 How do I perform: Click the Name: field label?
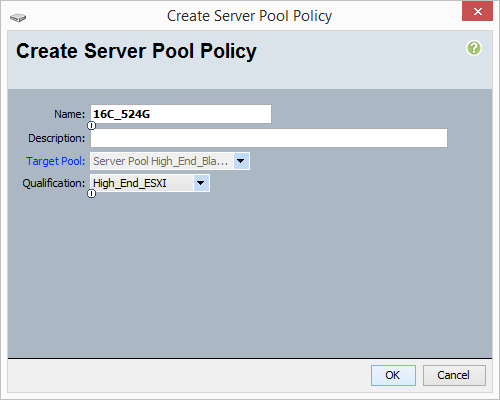(70, 114)
